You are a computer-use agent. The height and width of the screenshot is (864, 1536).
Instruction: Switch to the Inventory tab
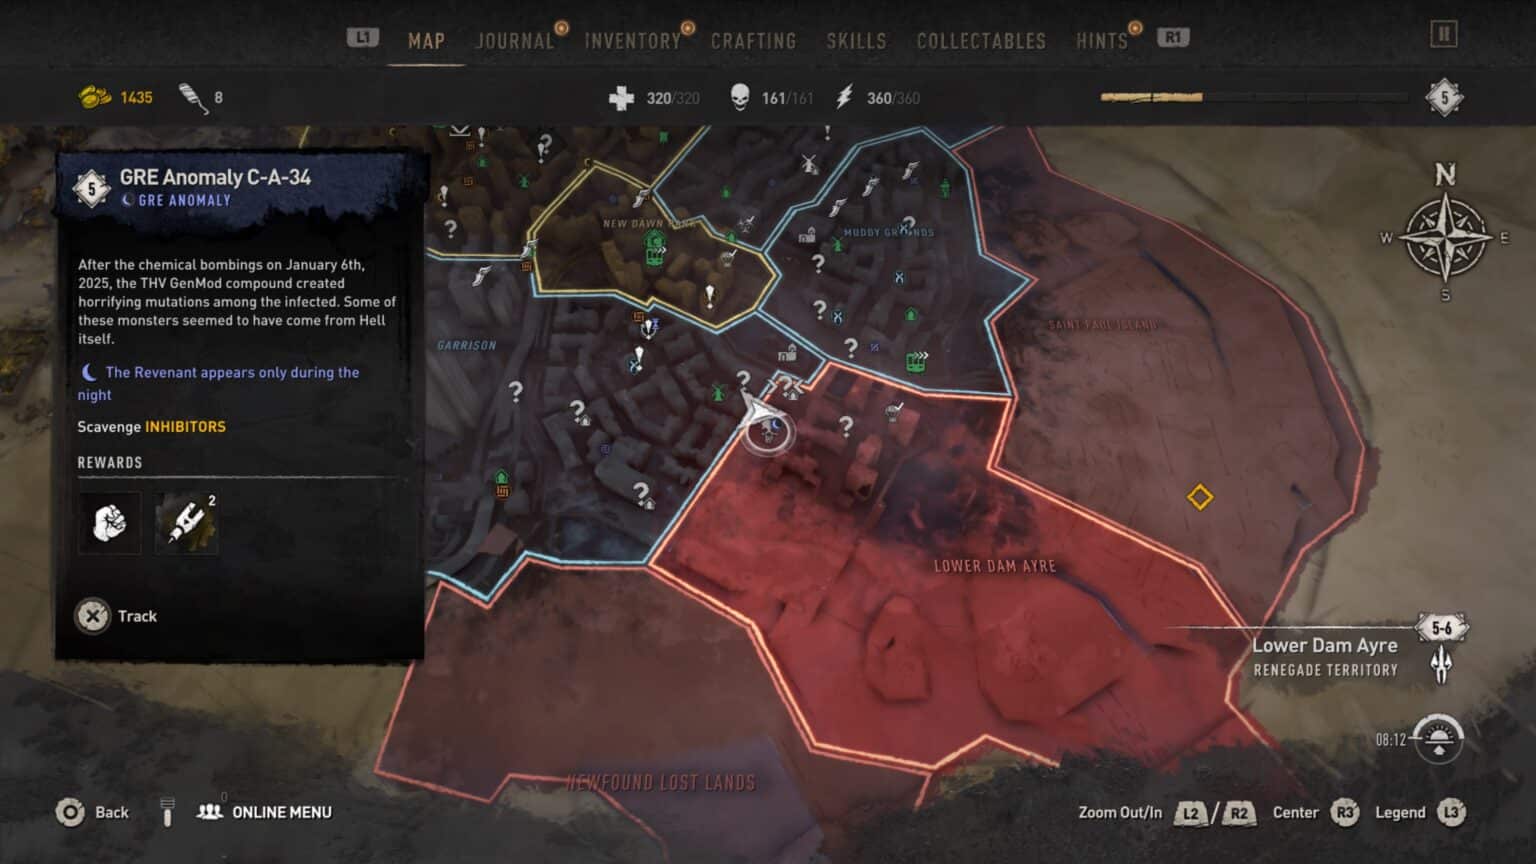pyautogui.click(x=632, y=41)
